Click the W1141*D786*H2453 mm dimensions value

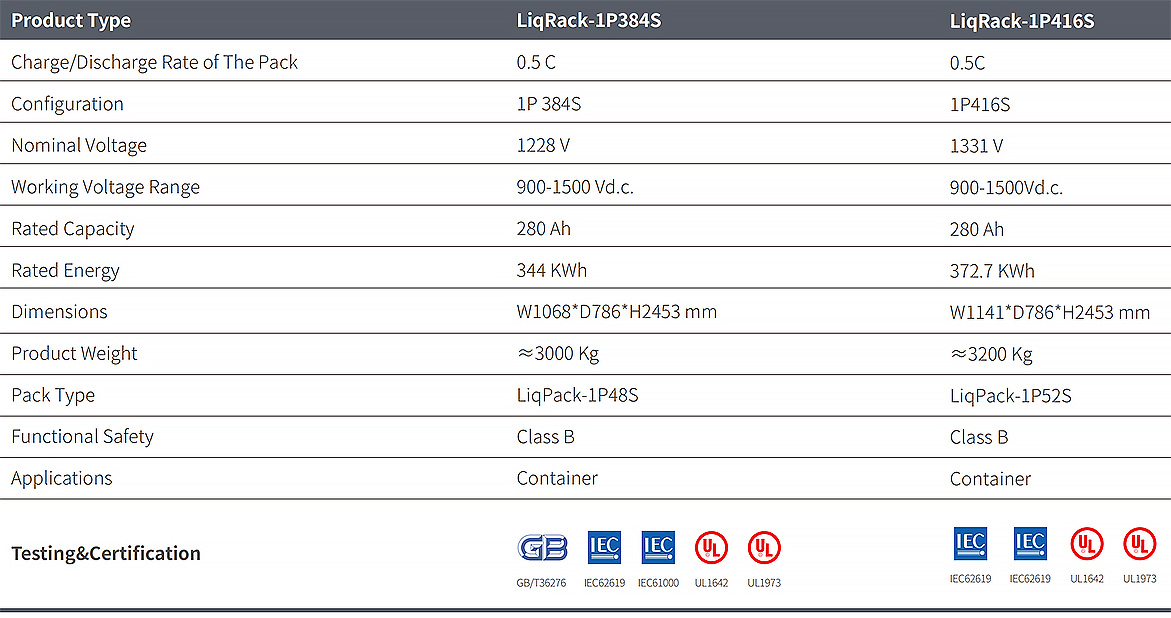1050,312
